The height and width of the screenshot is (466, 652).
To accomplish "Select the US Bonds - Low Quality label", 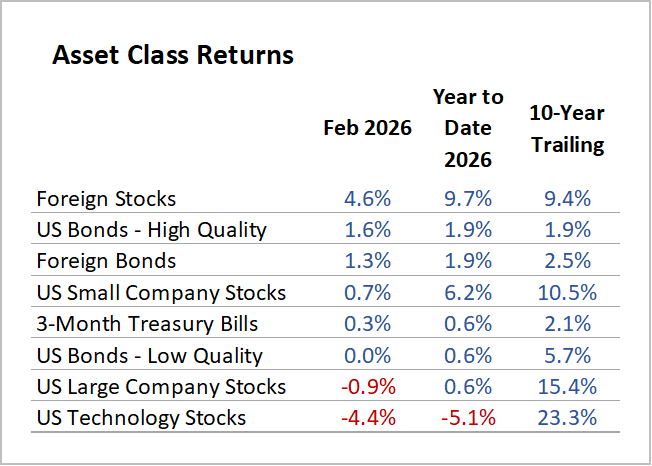I will [149, 355].
